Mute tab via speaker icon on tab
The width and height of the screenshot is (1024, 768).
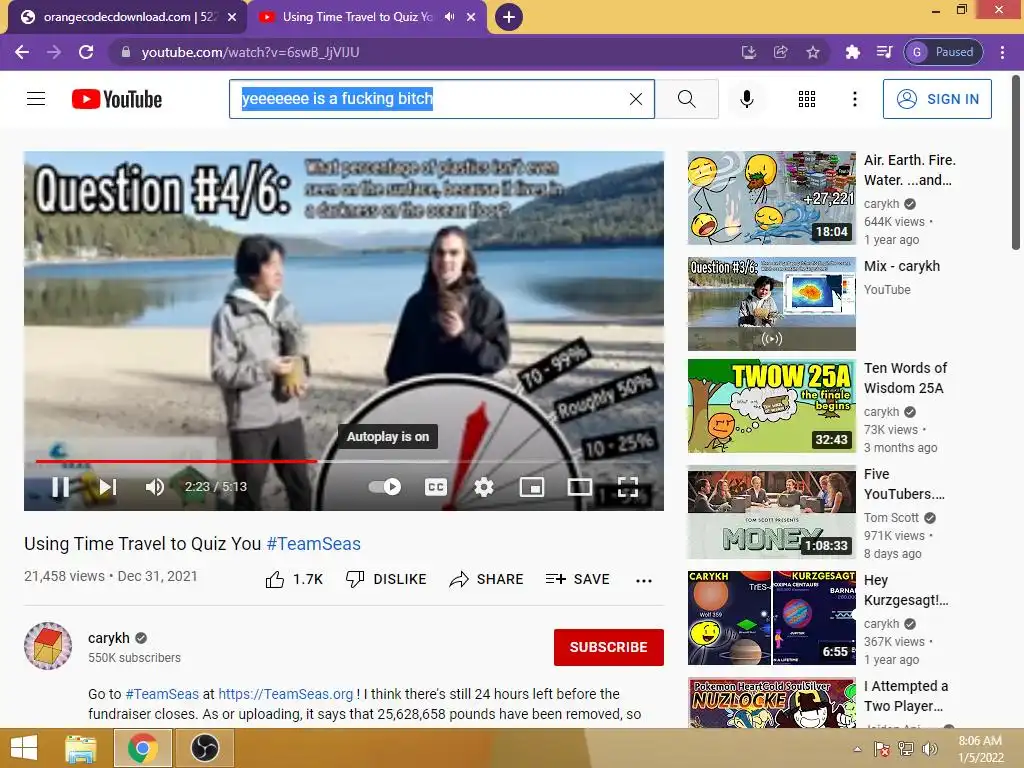(449, 17)
